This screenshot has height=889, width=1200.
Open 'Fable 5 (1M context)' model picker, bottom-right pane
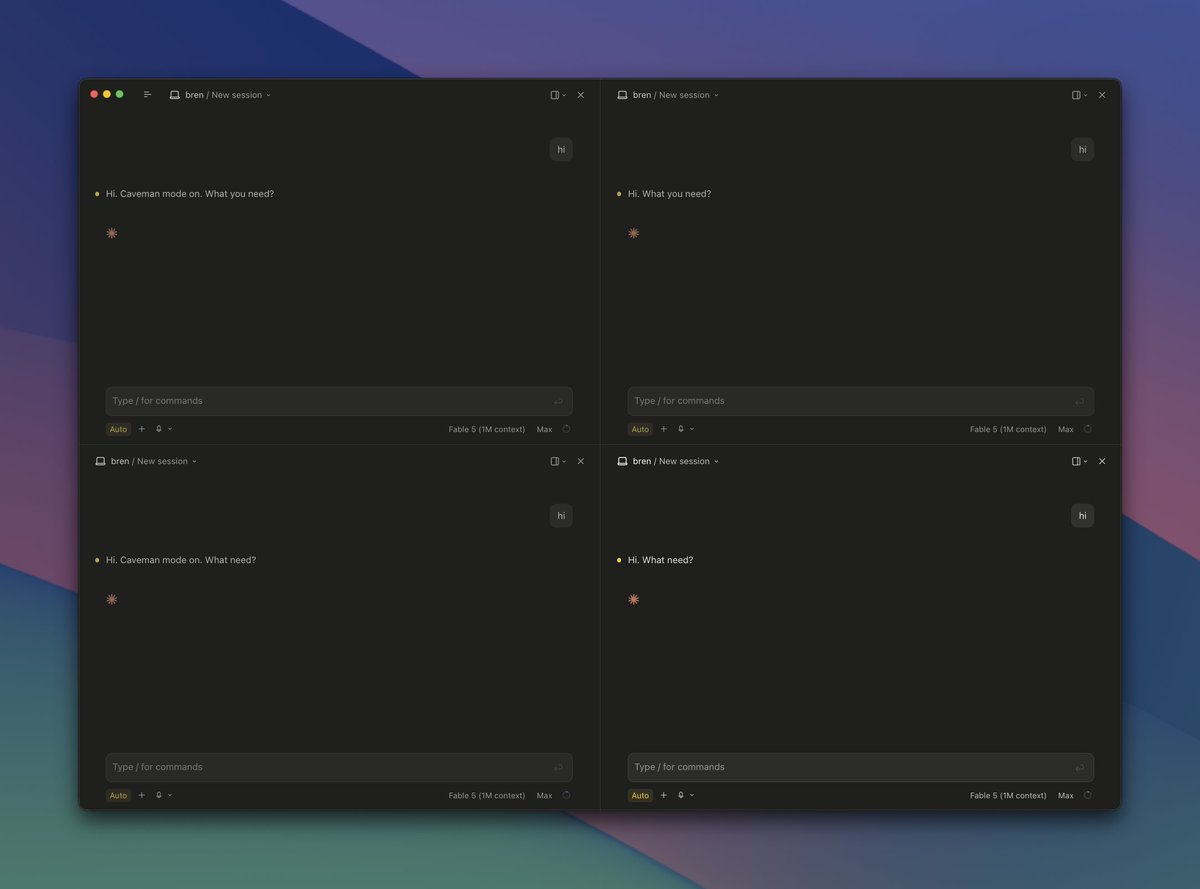coord(1008,795)
